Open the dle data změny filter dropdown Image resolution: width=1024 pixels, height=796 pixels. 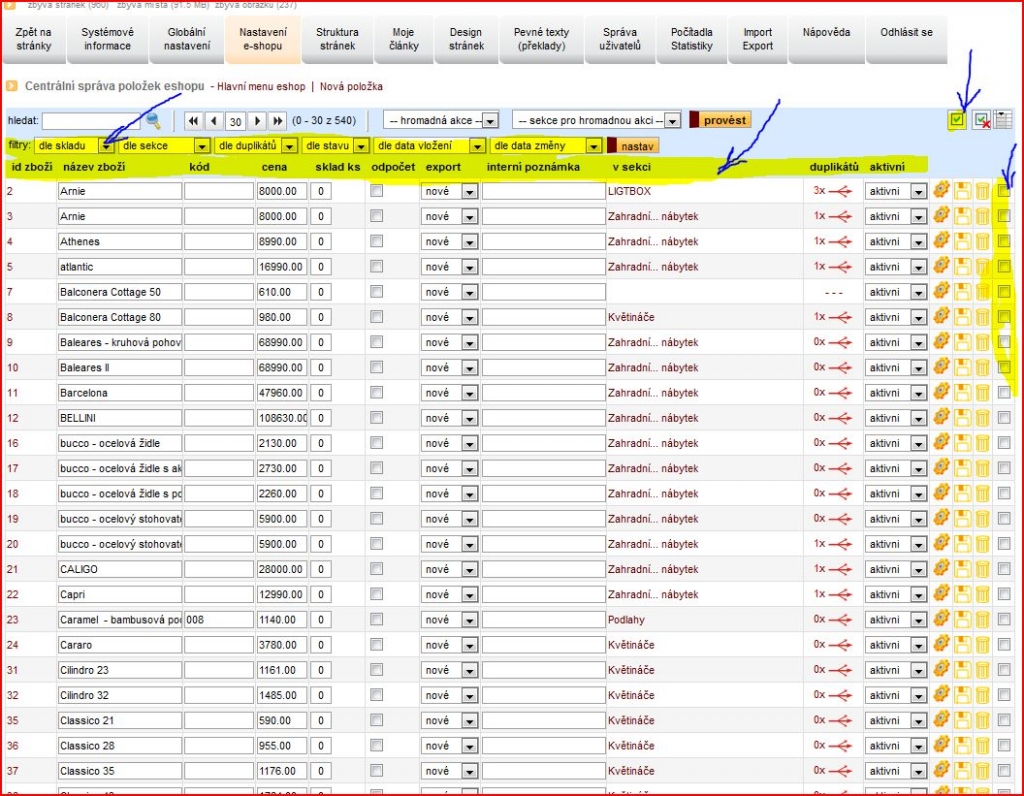click(x=546, y=146)
